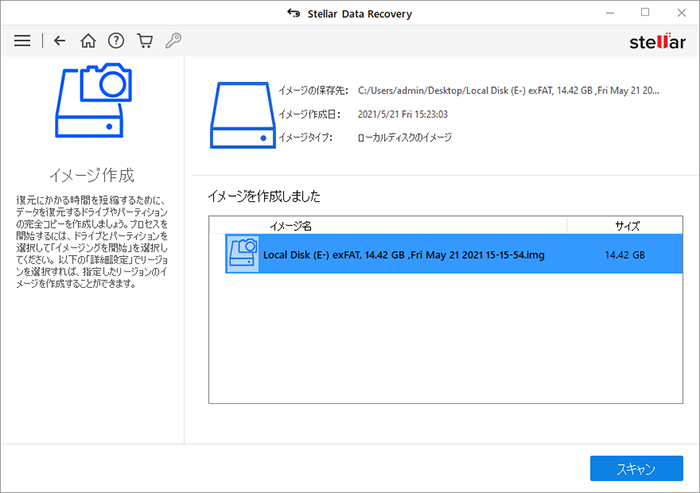The width and height of the screenshot is (700, 493).
Task: Click the イメージ作成 heading
Action: click(x=91, y=175)
